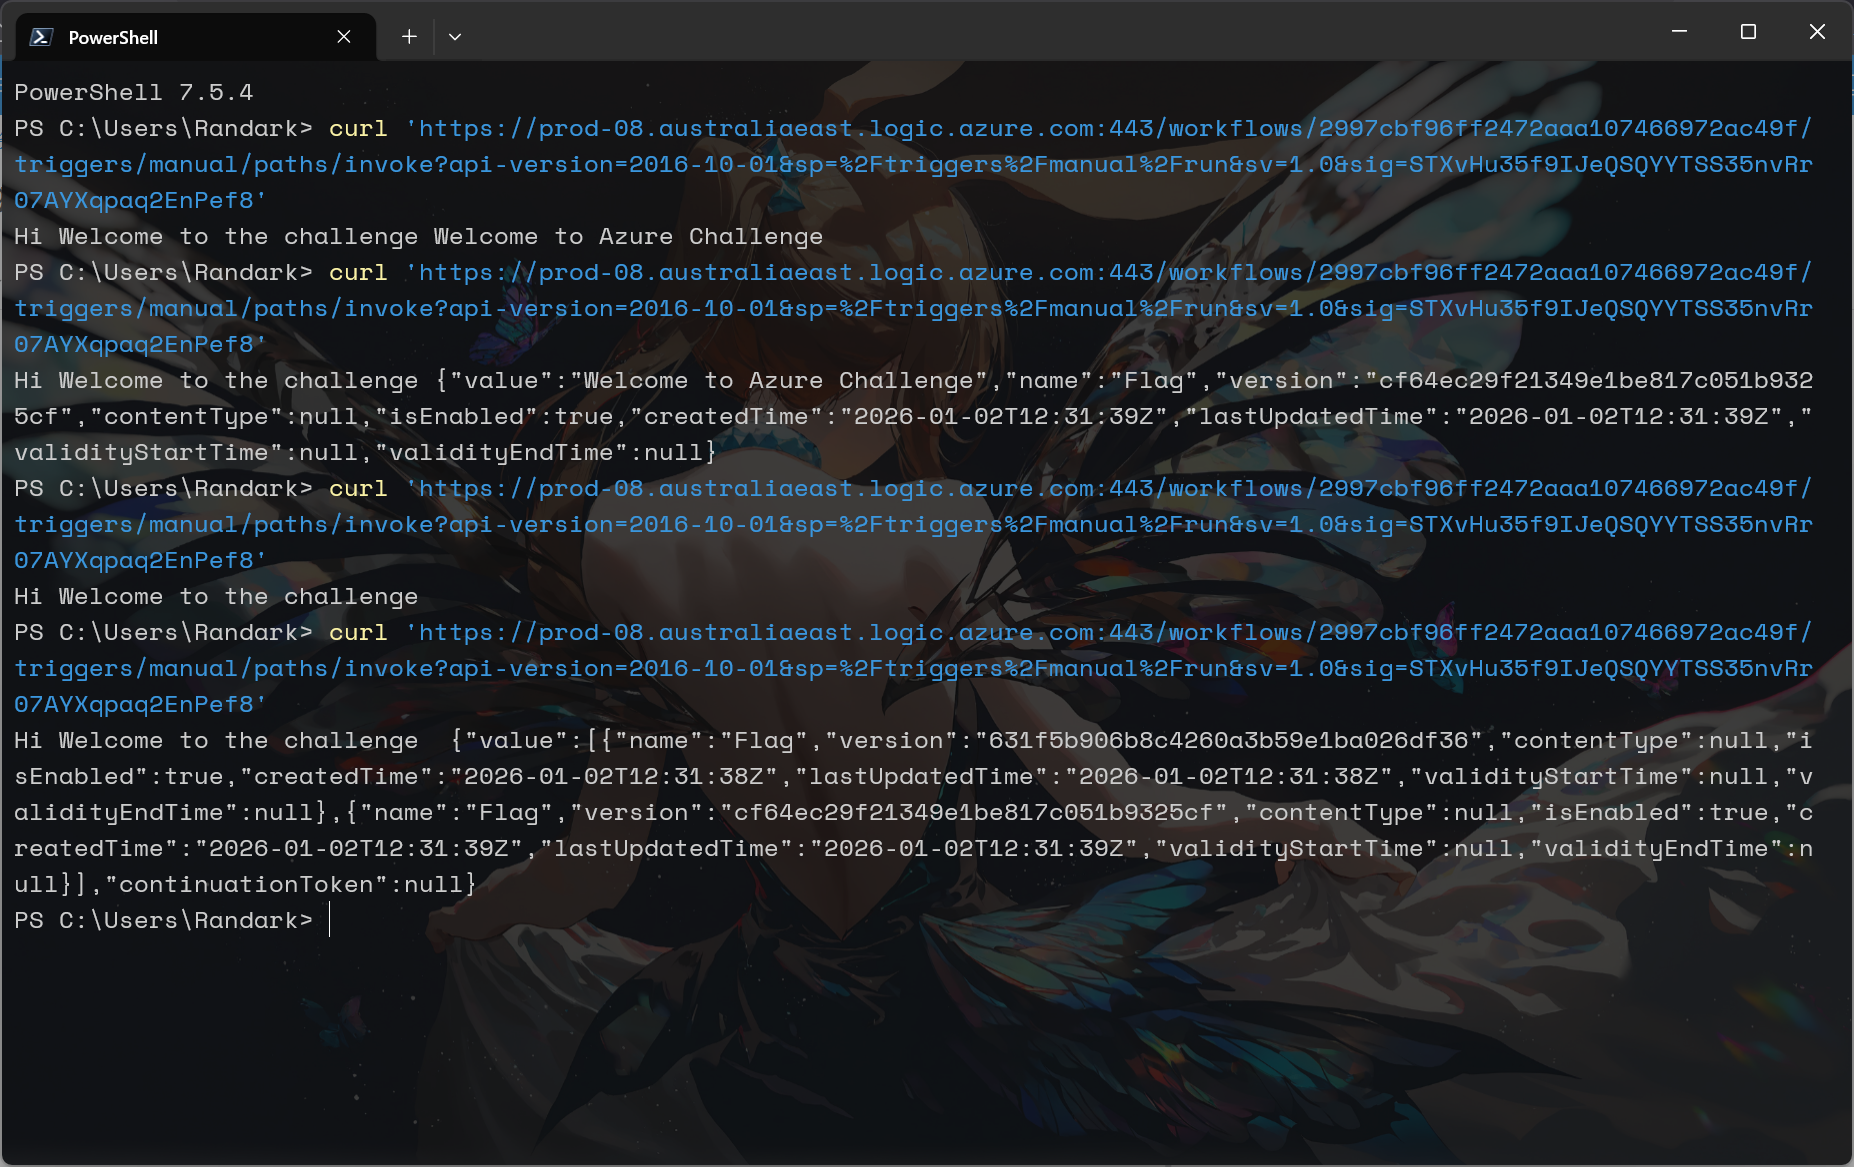Minimize the terminal window
This screenshot has width=1854, height=1167.
point(1679,32)
